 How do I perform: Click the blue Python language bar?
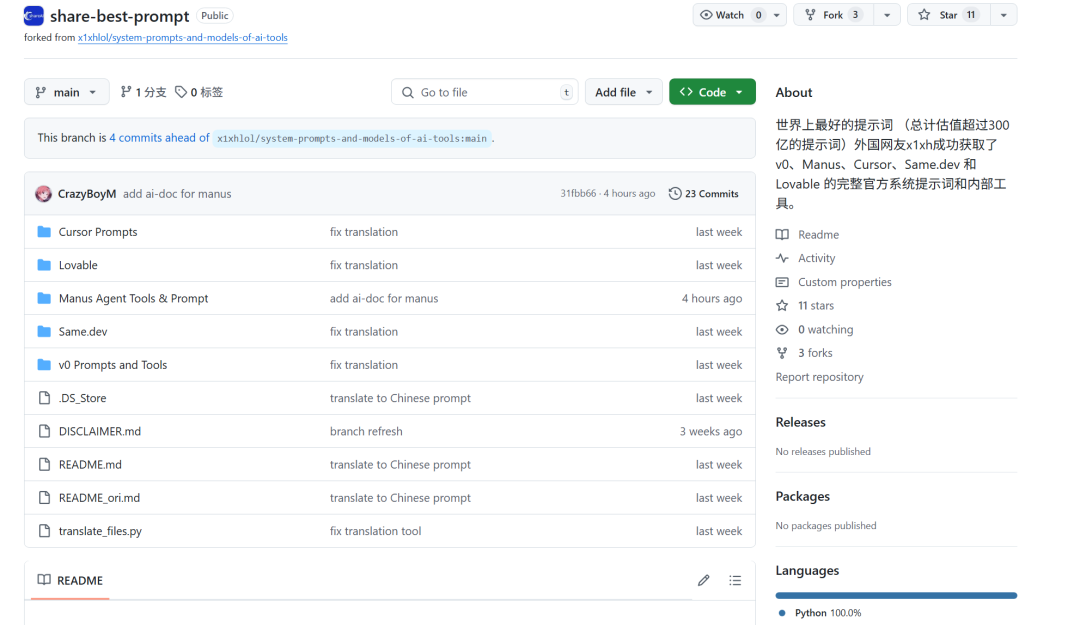(896, 595)
